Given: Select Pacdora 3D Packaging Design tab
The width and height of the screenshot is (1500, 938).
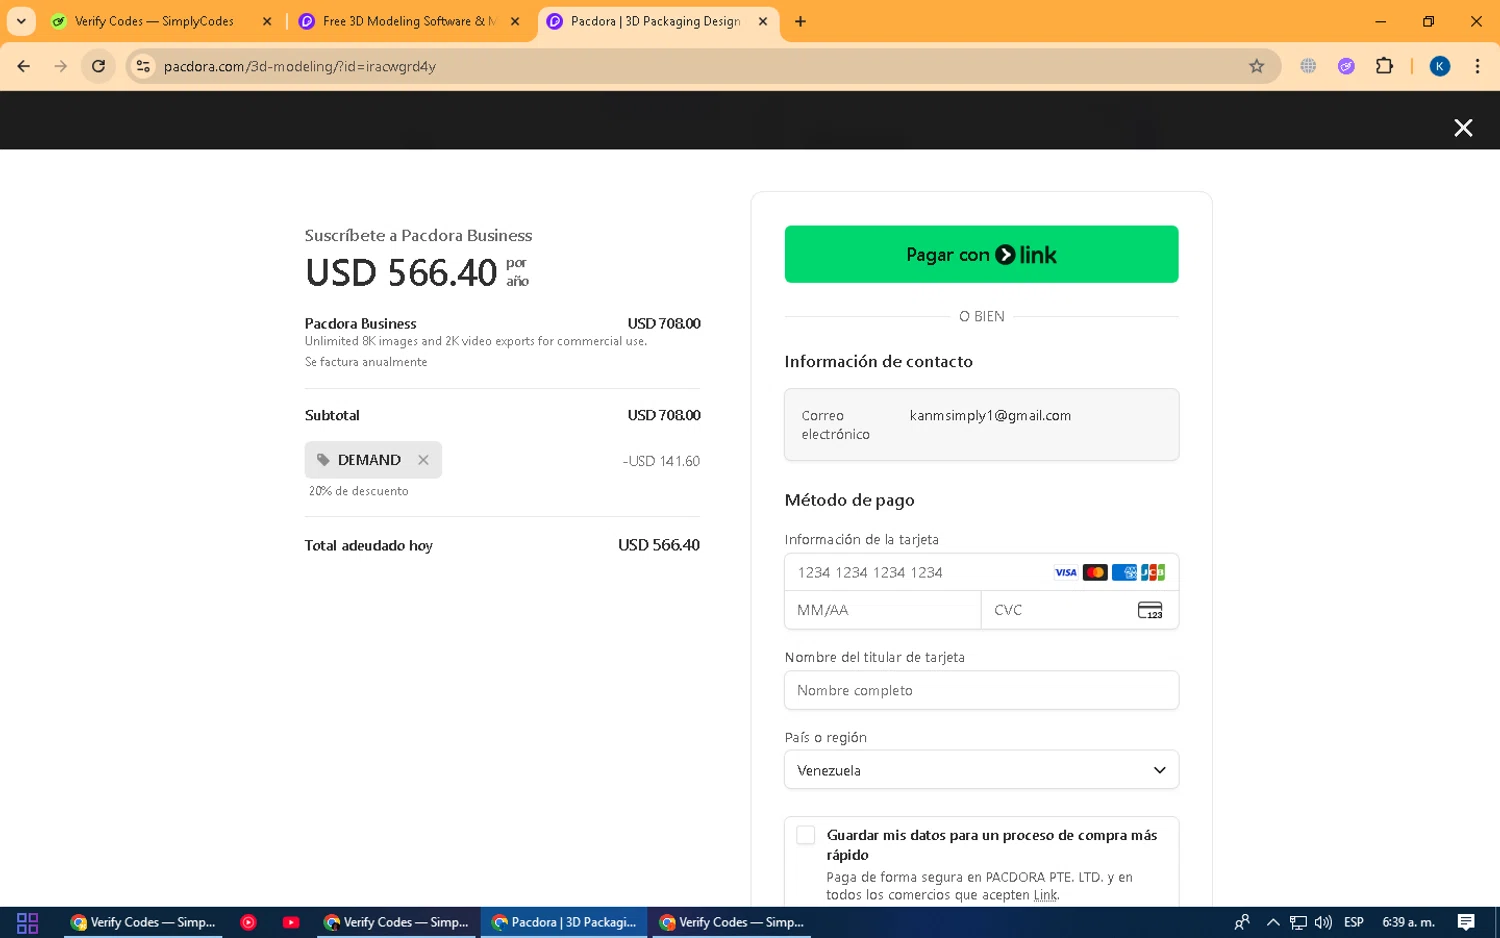Looking at the screenshot, I should [656, 21].
